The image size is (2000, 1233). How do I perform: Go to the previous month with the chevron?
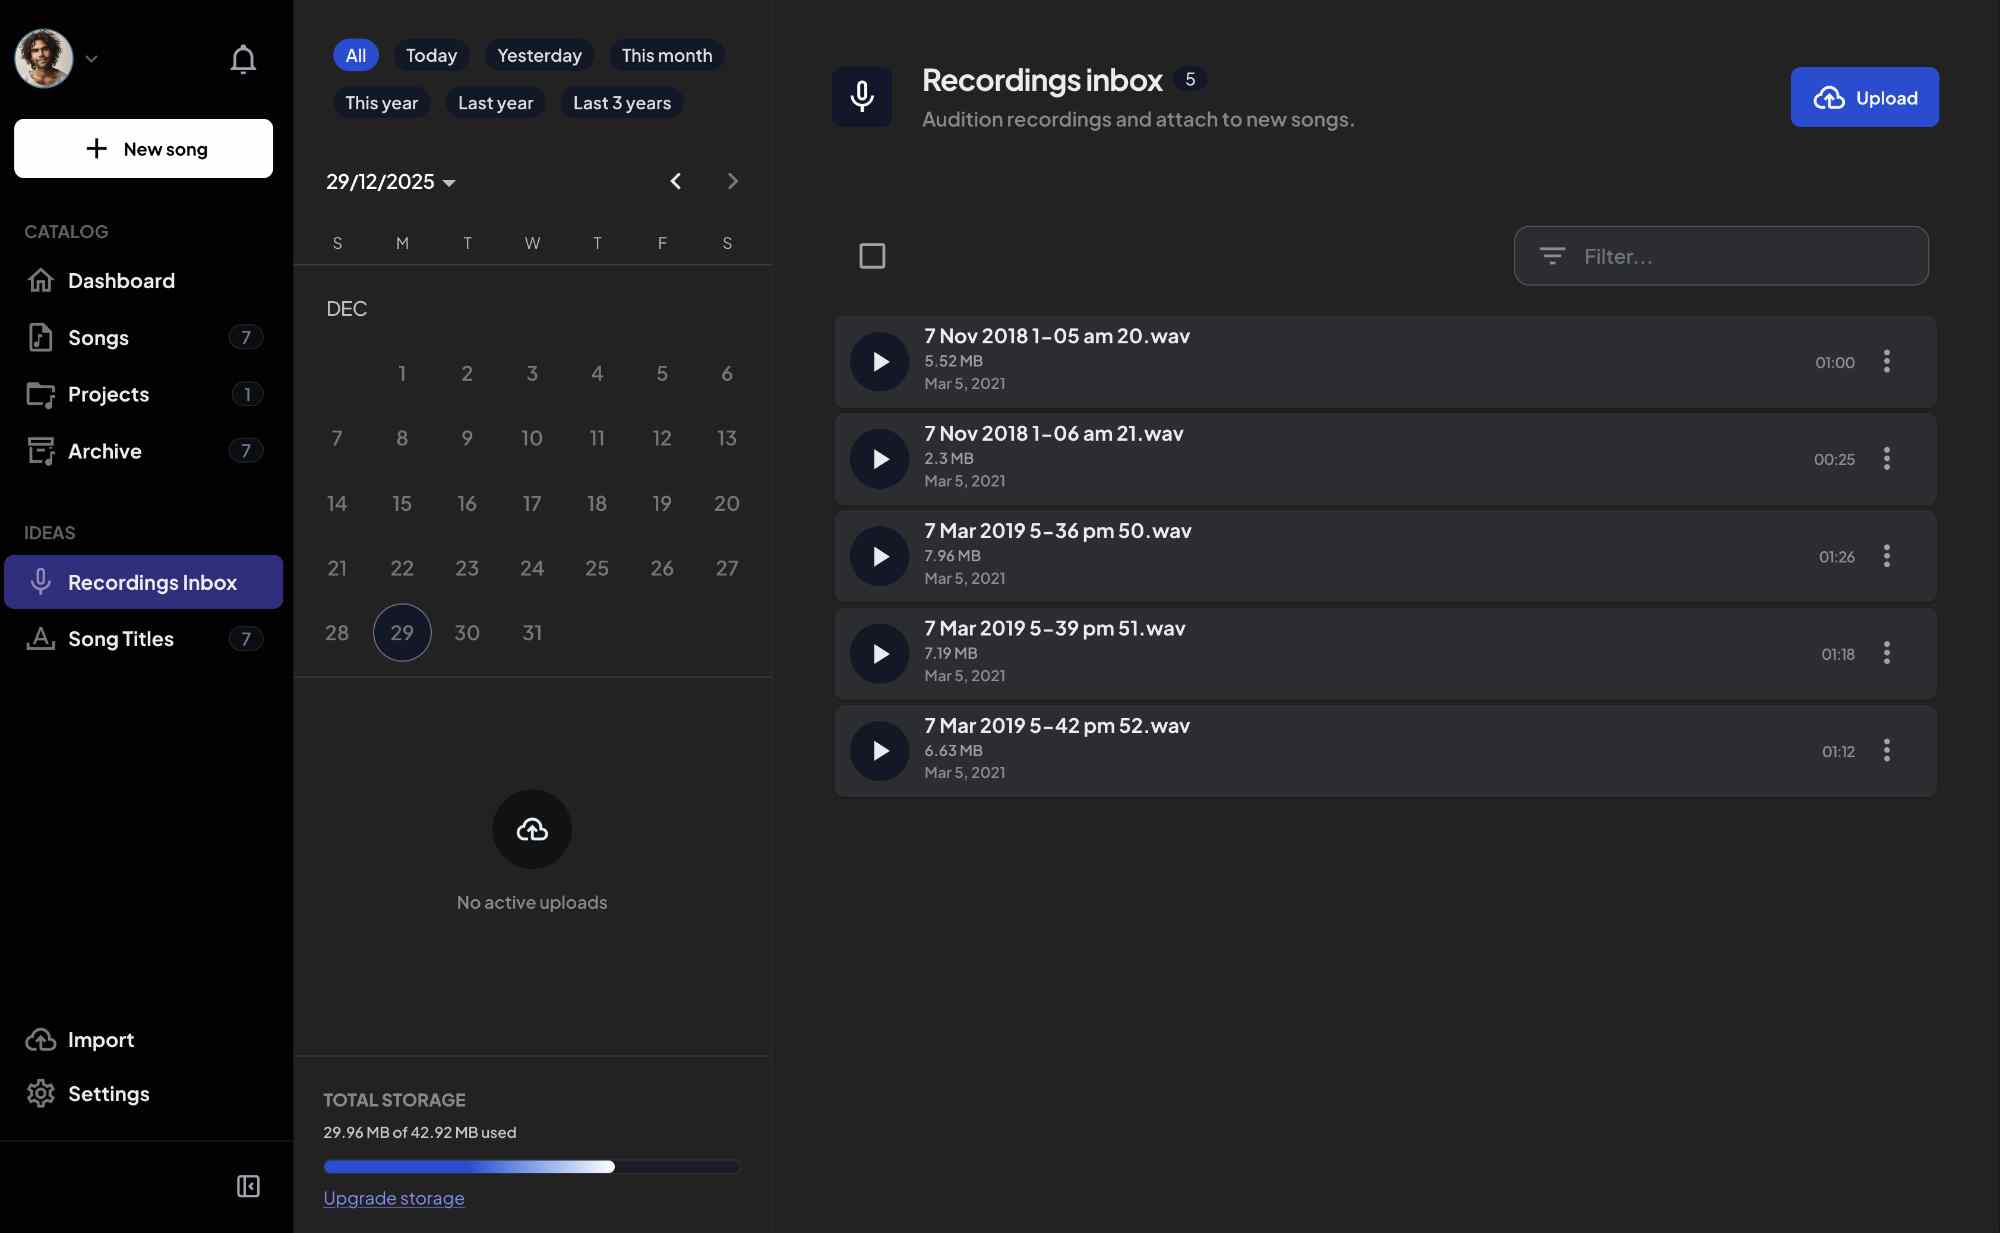coord(676,181)
